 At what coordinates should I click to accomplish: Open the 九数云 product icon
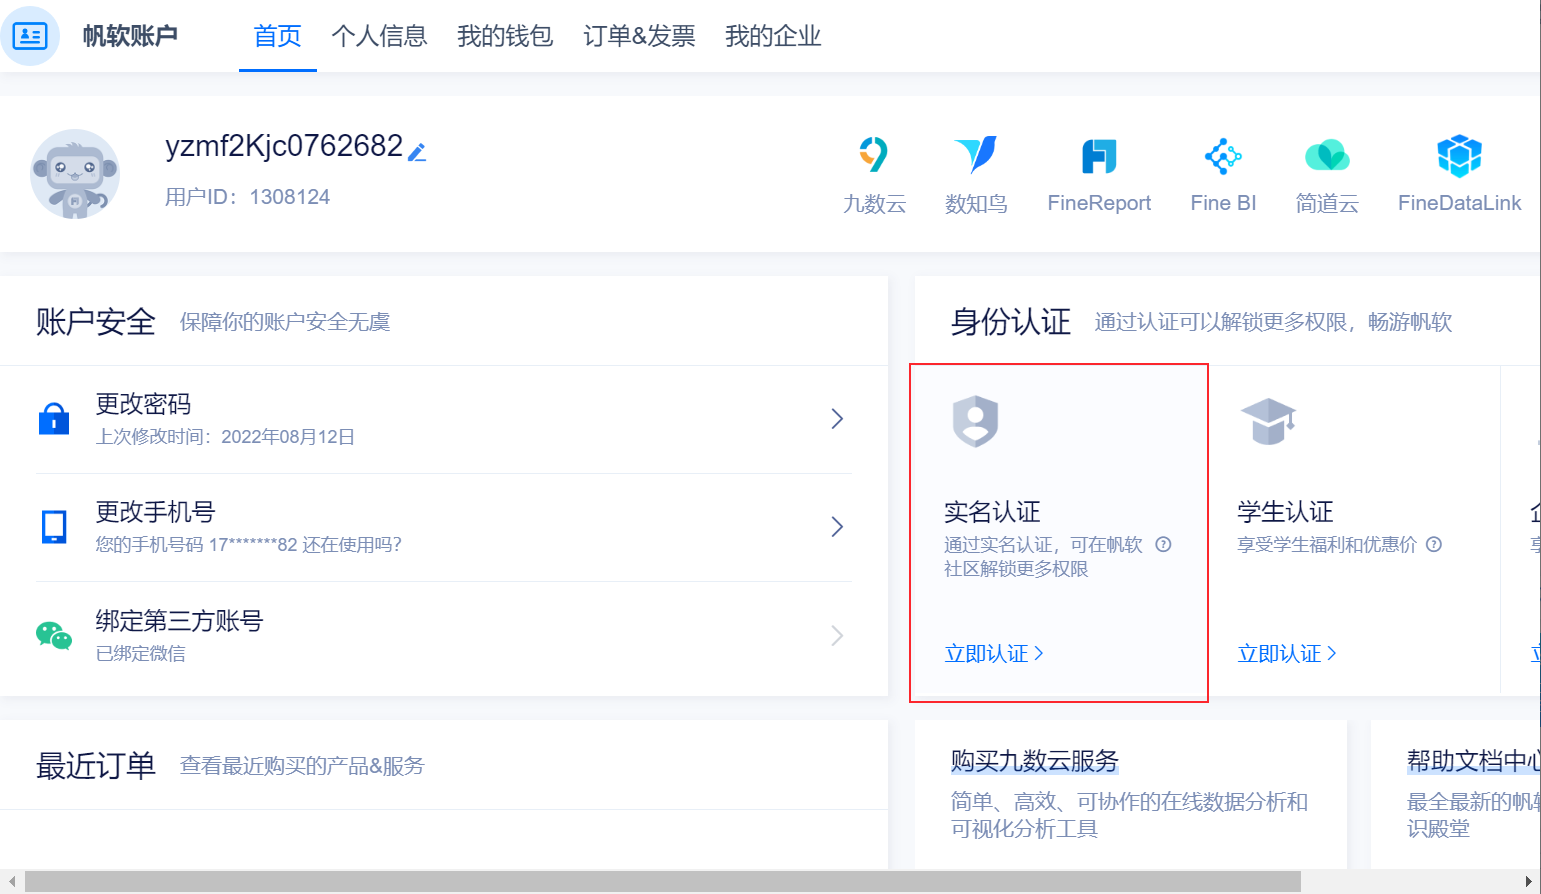(874, 155)
